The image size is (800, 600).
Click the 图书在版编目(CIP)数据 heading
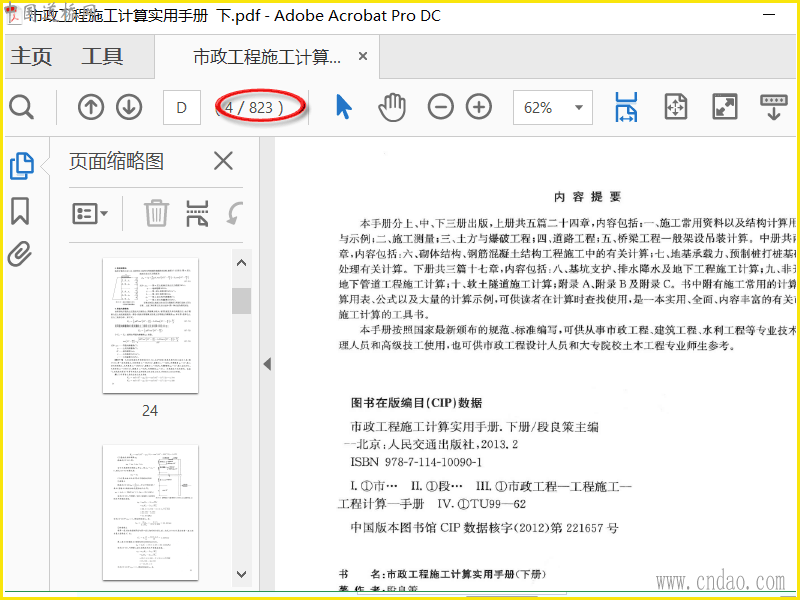[x=416, y=403]
